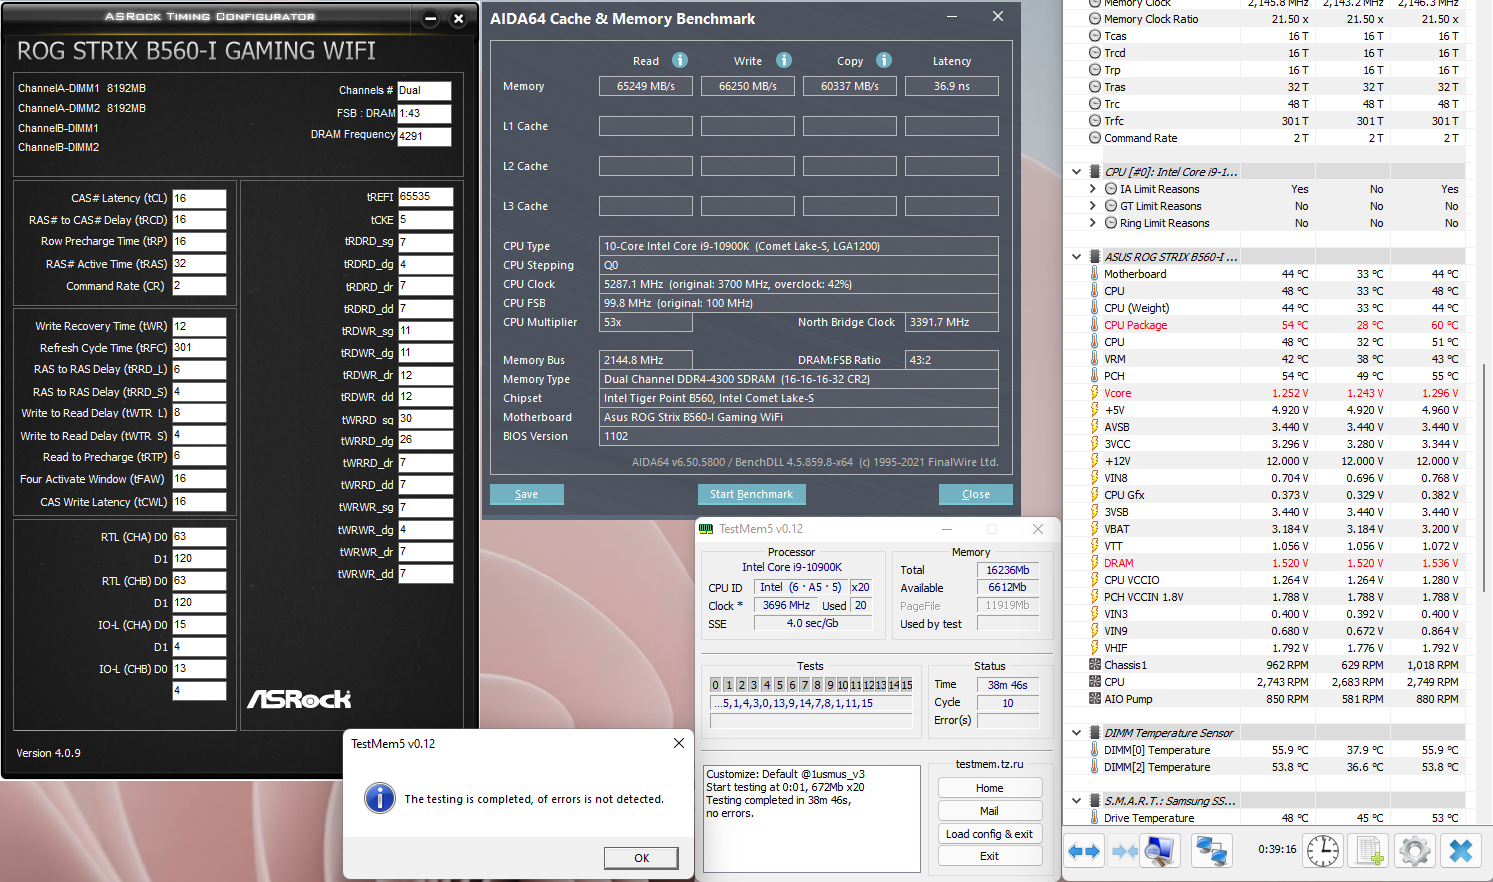This screenshot has width=1493, height=882.
Task: Click the CAS# Latency (tCL) value field
Action: pos(199,198)
